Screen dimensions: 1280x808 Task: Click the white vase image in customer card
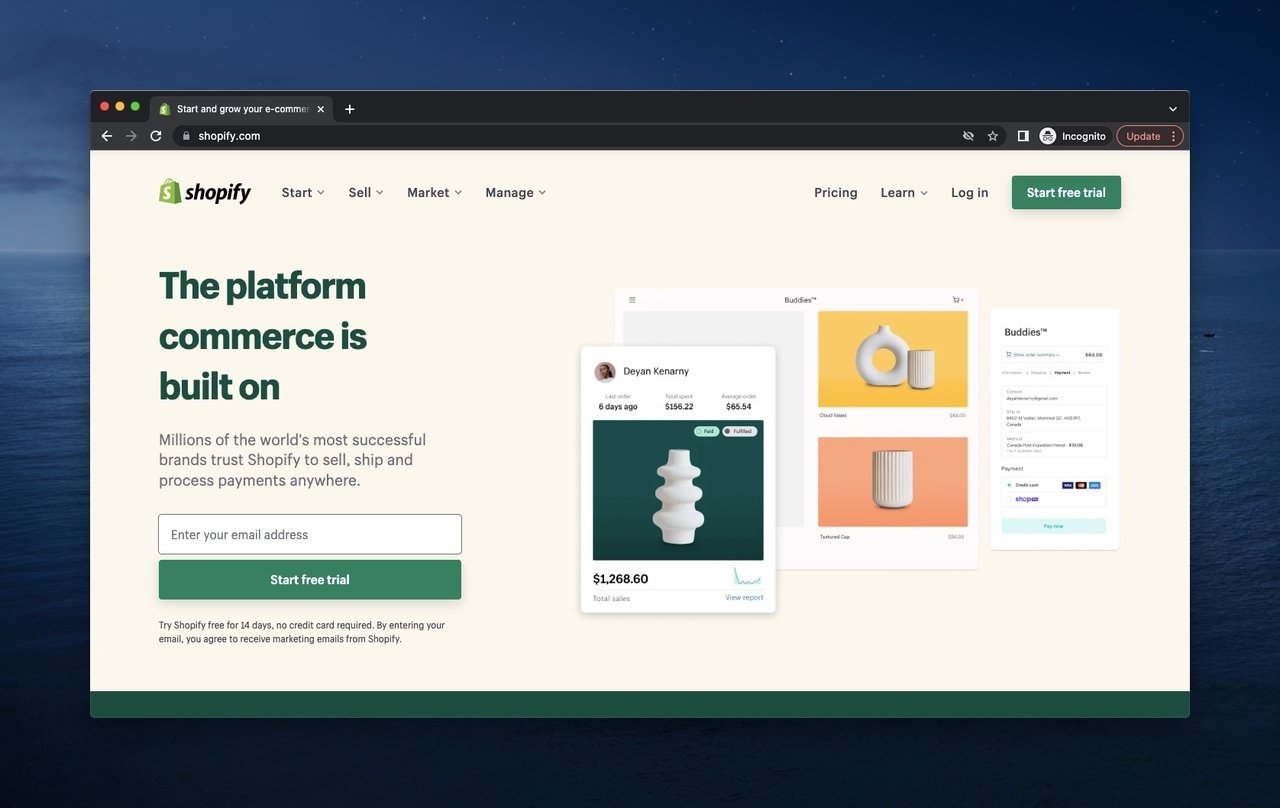pos(678,490)
